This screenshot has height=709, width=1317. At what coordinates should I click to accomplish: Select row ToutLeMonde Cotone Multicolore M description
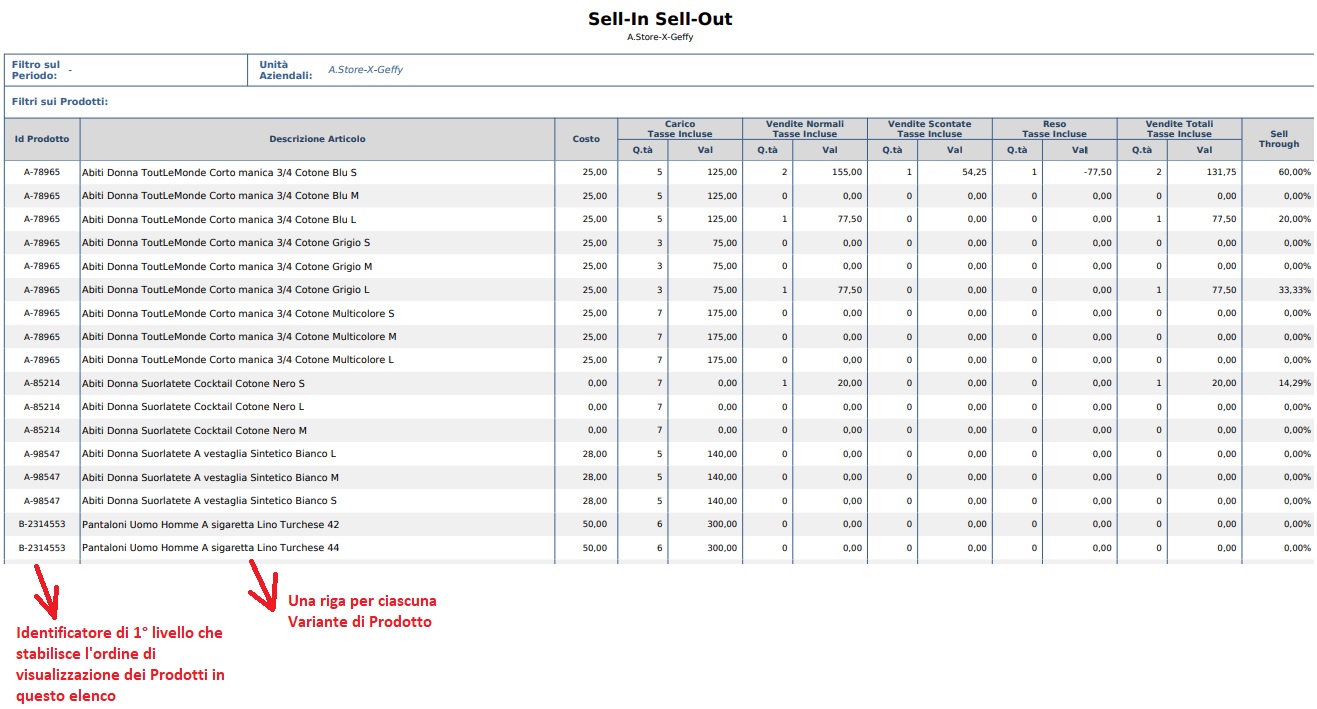[239, 337]
